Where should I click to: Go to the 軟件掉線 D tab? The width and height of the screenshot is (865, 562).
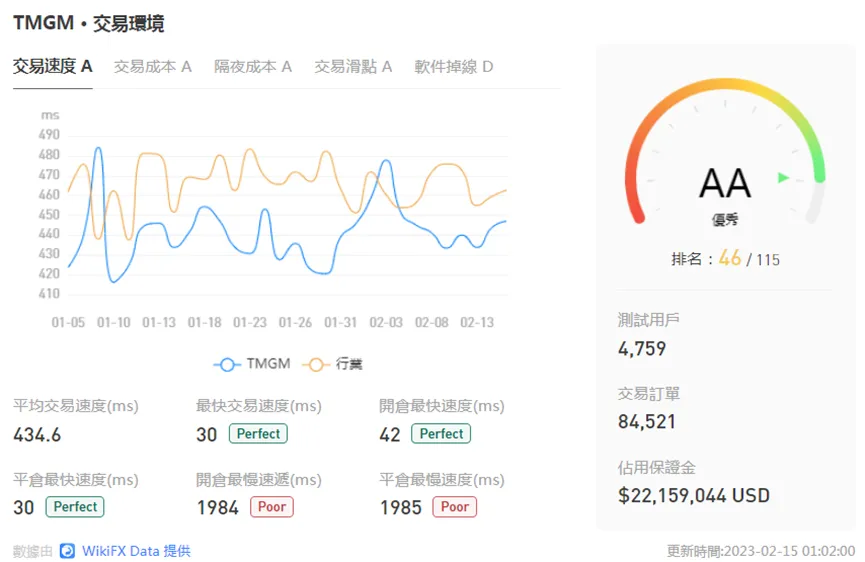[x=453, y=67]
